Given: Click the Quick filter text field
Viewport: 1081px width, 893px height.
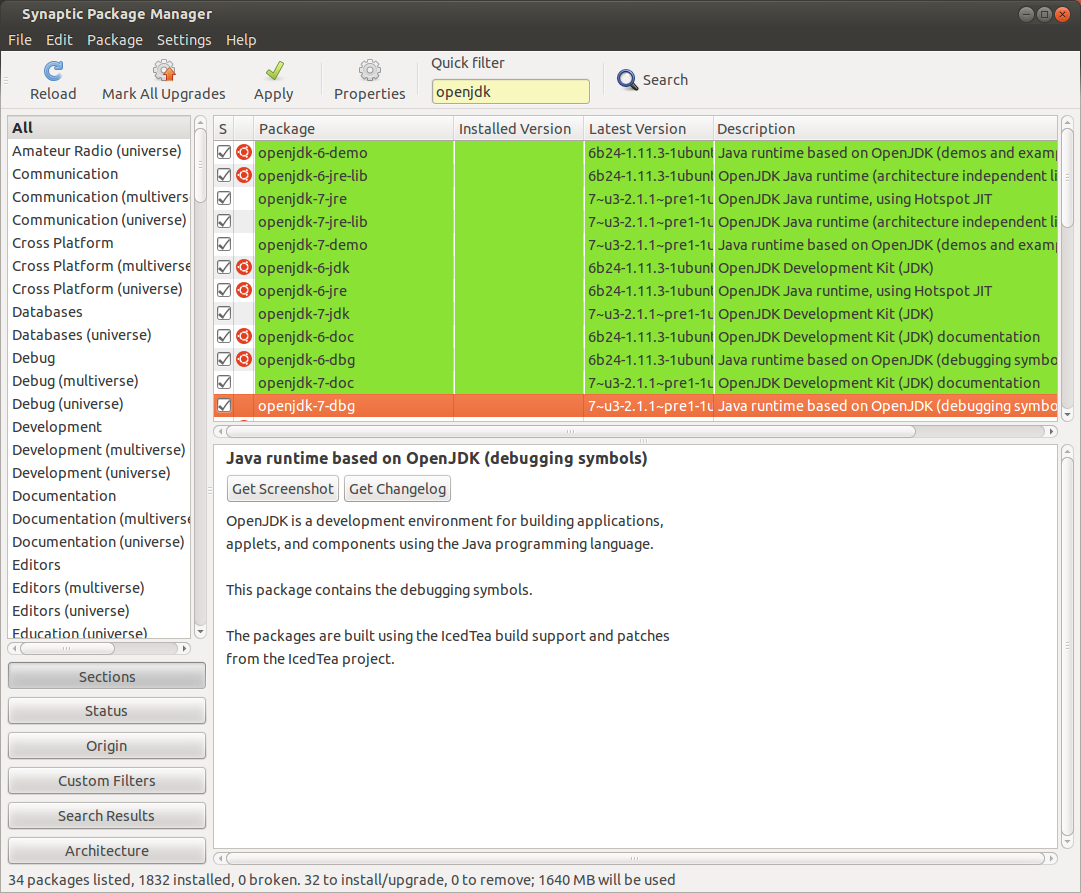Looking at the screenshot, I should pyautogui.click(x=510, y=92).
